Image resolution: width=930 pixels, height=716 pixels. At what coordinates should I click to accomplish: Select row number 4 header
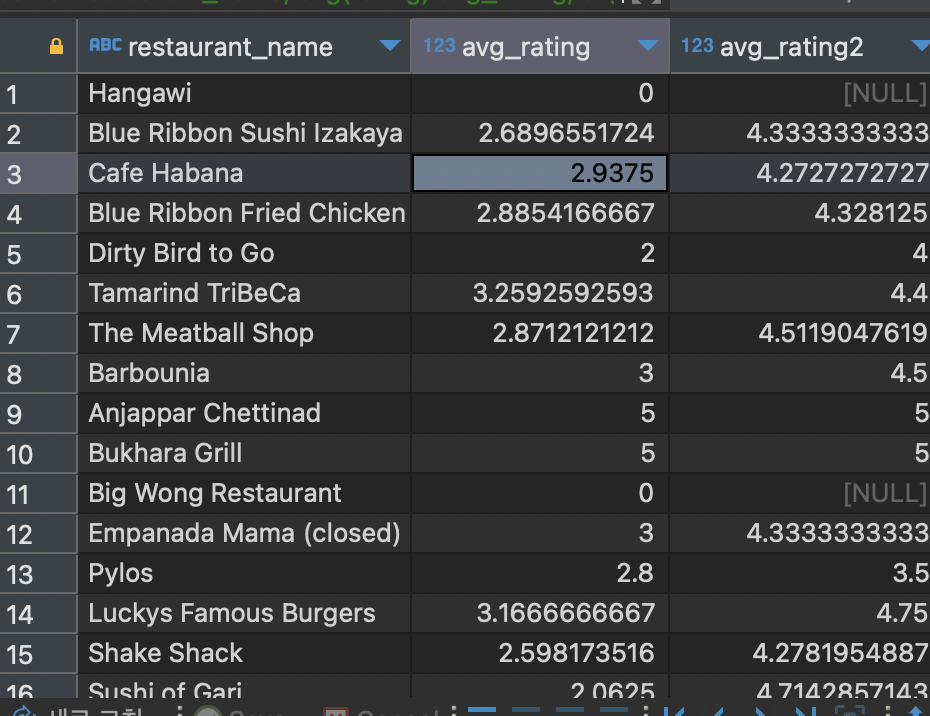click(39, 214)
